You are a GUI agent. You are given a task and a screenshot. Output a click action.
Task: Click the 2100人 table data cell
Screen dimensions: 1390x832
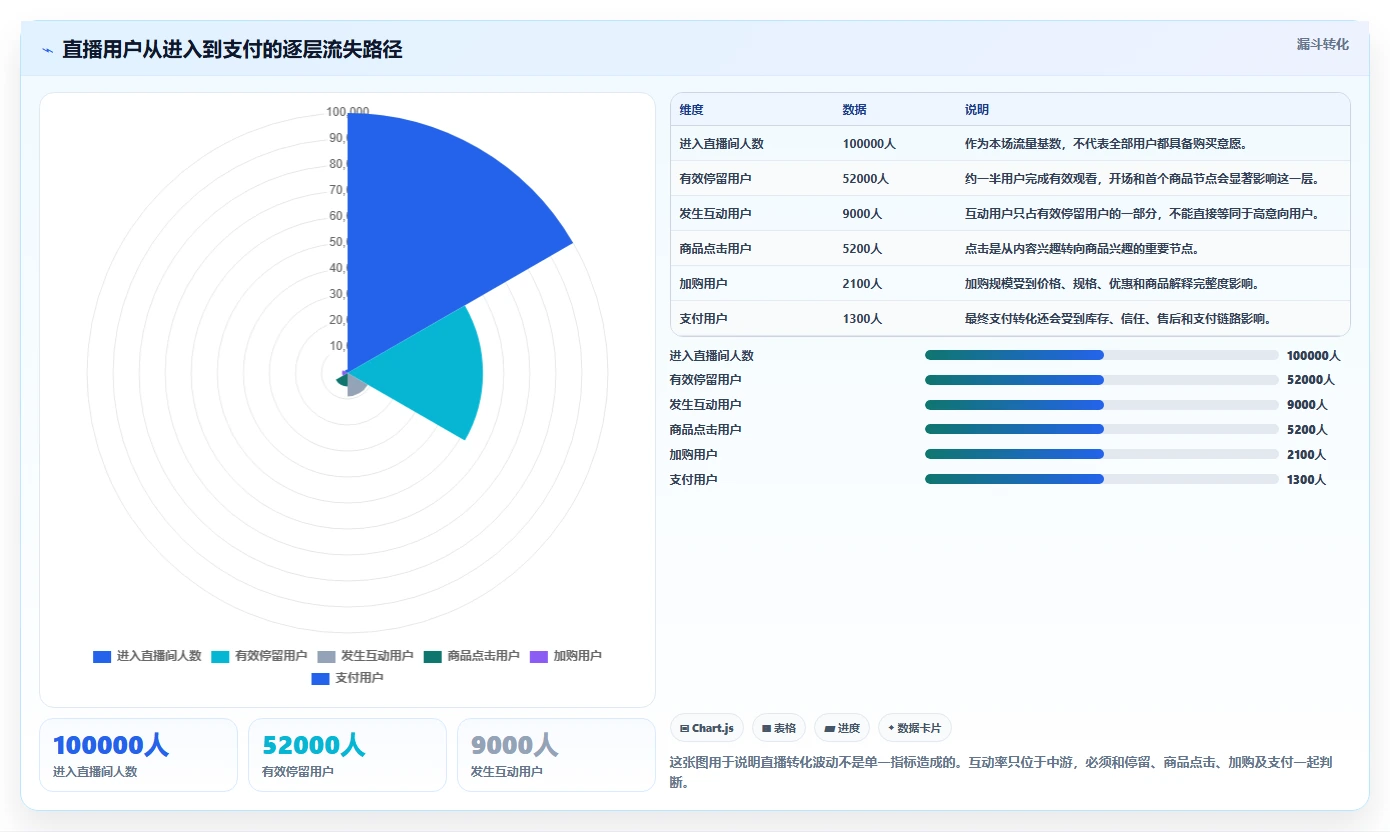coord(862,284)
